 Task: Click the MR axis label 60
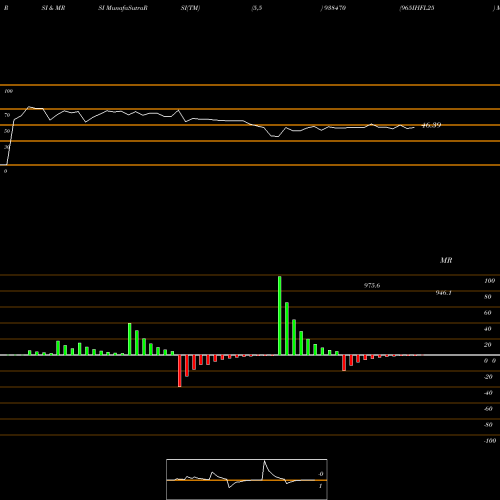pos(488,313)
